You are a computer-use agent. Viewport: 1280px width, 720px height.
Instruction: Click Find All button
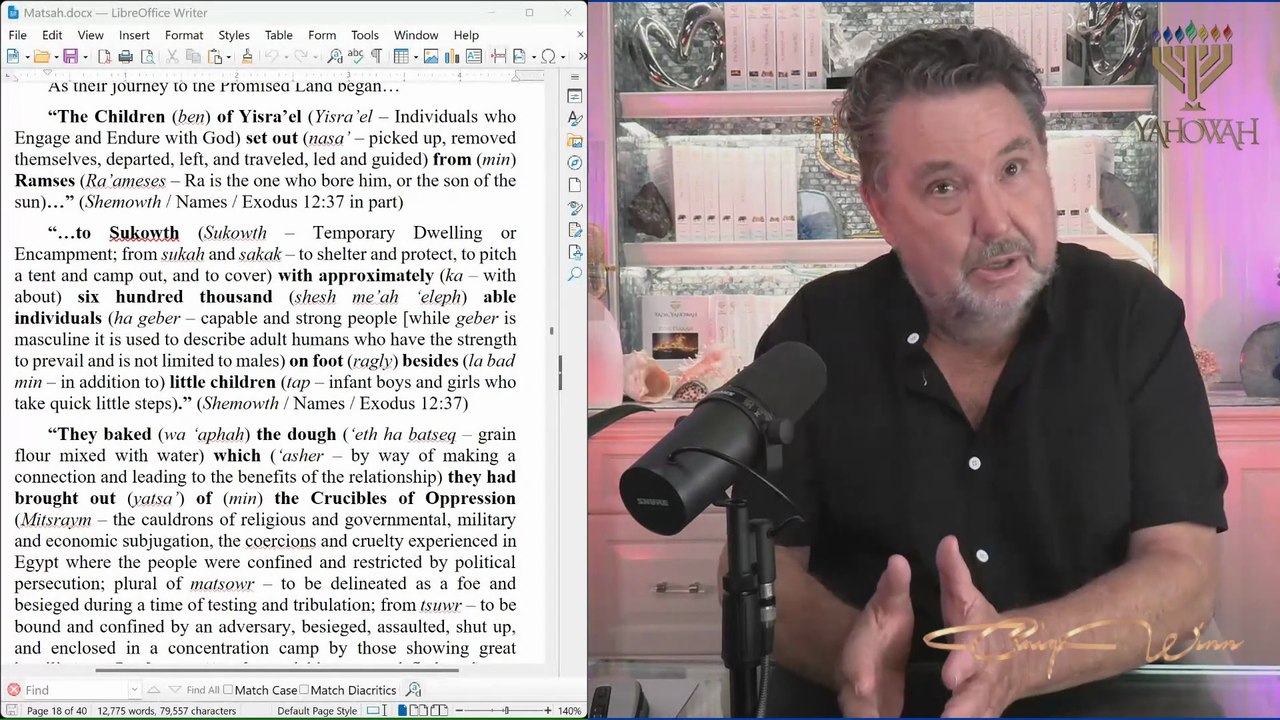click(202, 690)
